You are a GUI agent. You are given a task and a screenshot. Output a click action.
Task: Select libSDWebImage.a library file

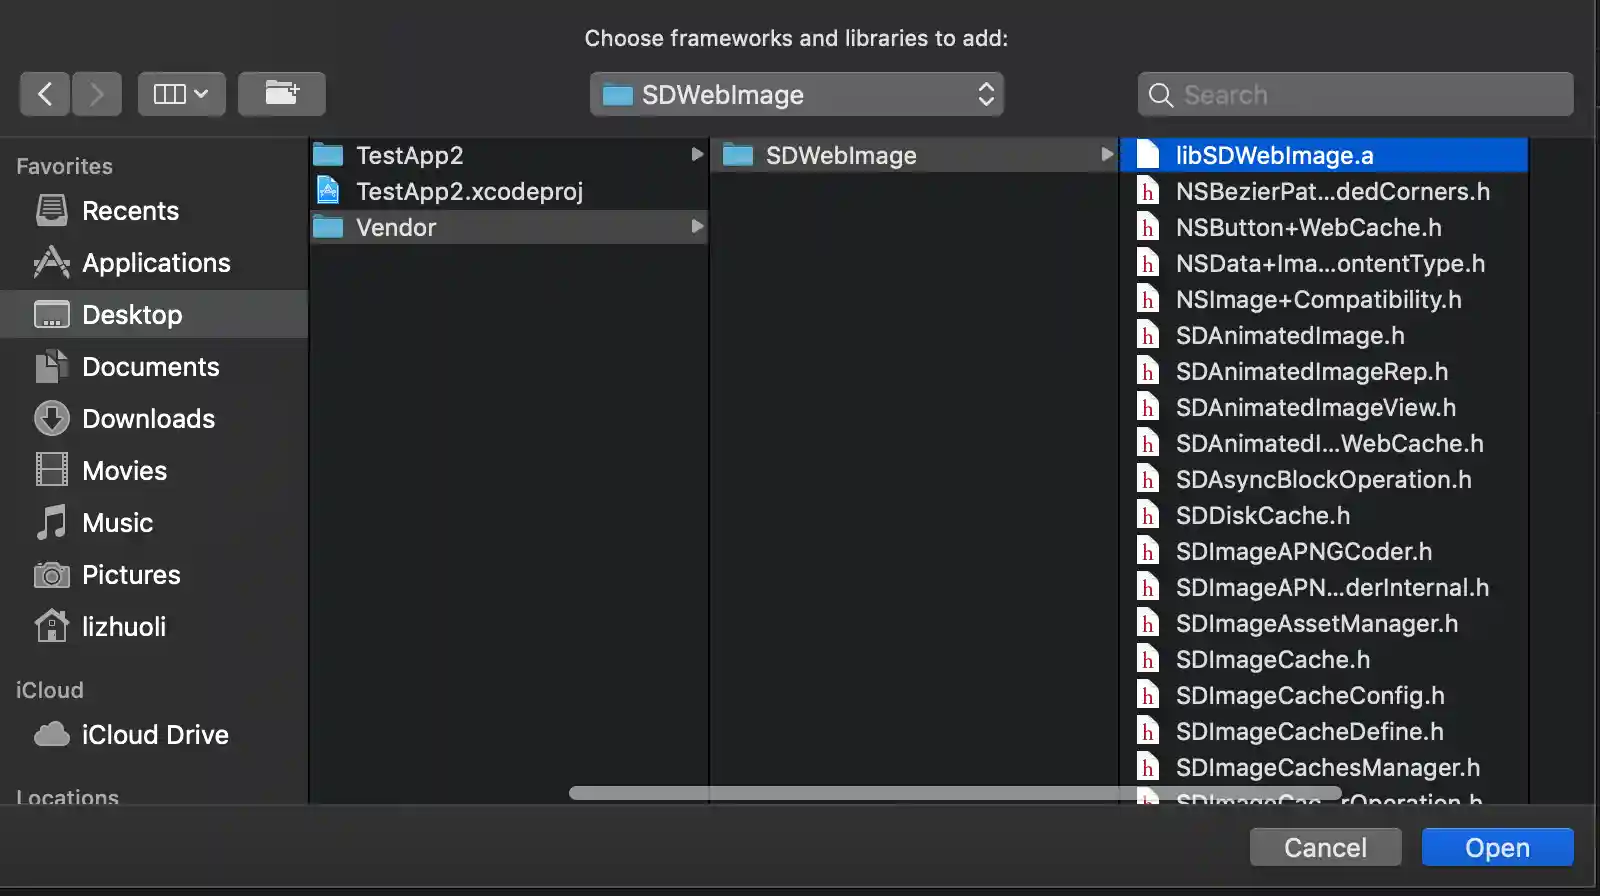[x=1274, y=155]
